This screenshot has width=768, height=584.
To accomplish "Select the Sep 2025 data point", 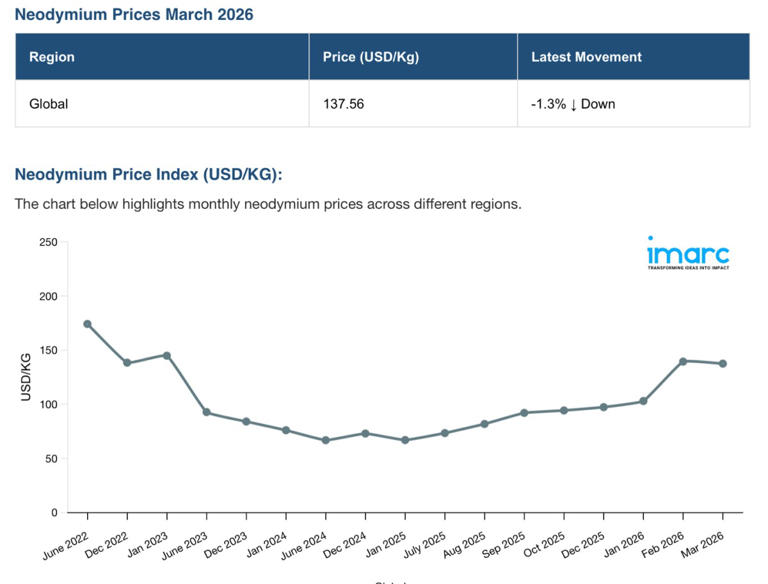I will point(524,412).
